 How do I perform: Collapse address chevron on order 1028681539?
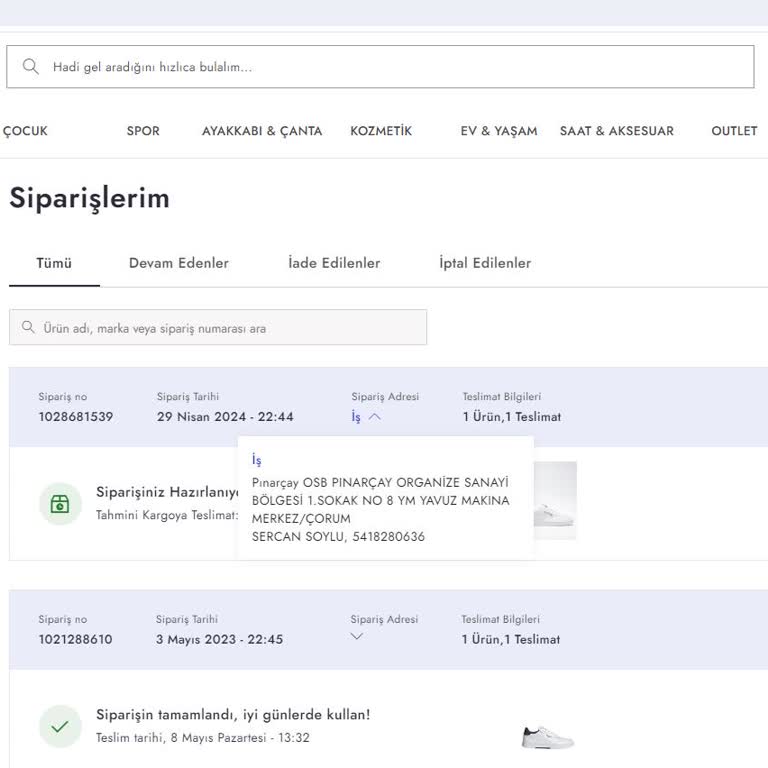pos(375,417)
